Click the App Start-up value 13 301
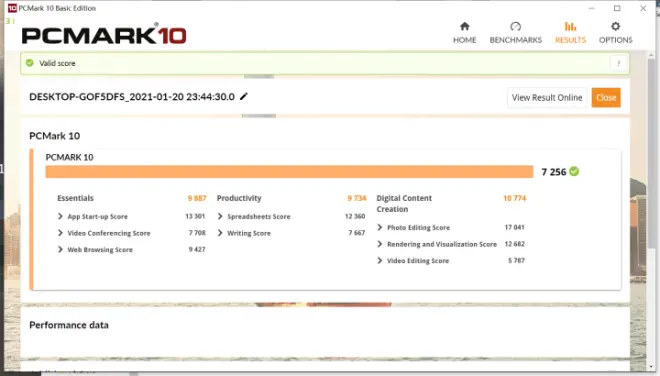The height and width of the screenshot is (376, 660). [x=195, y=216]
